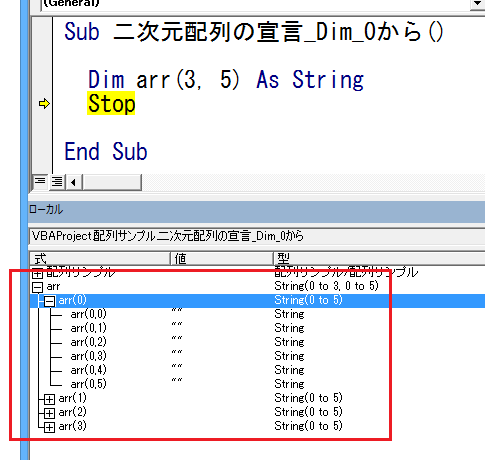This screenshot has width=485, height=460.
Task: Click the String(0 to 5) type of arr(1)
Action: coord(308,398)
